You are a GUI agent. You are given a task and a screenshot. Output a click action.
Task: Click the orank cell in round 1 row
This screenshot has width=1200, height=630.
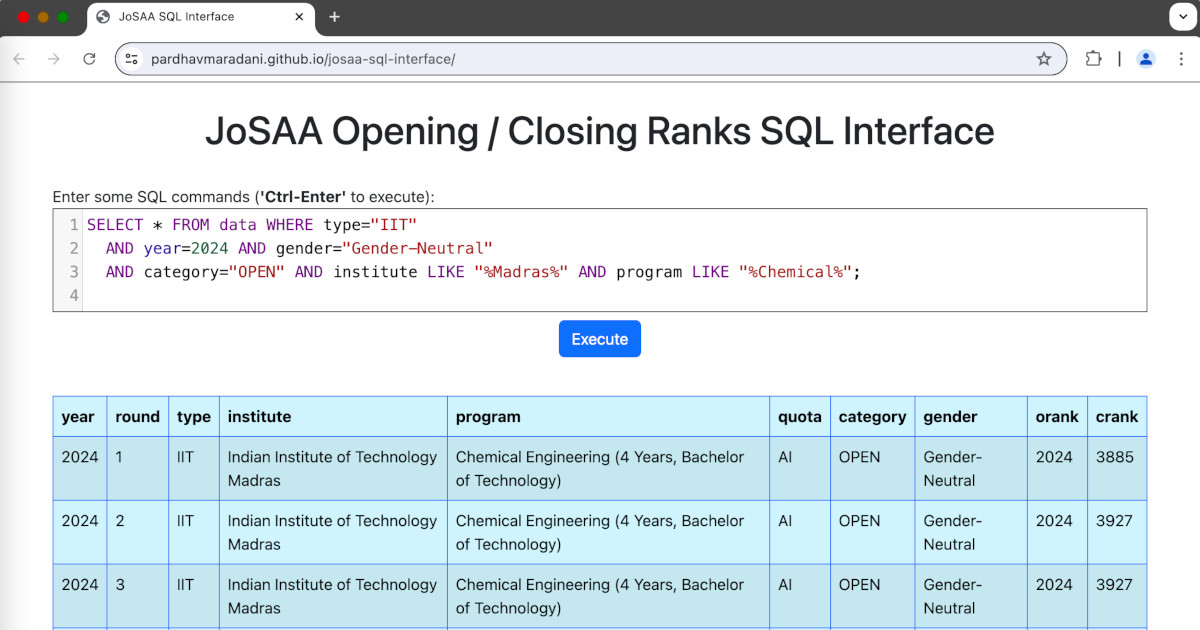coord(1058,469)
